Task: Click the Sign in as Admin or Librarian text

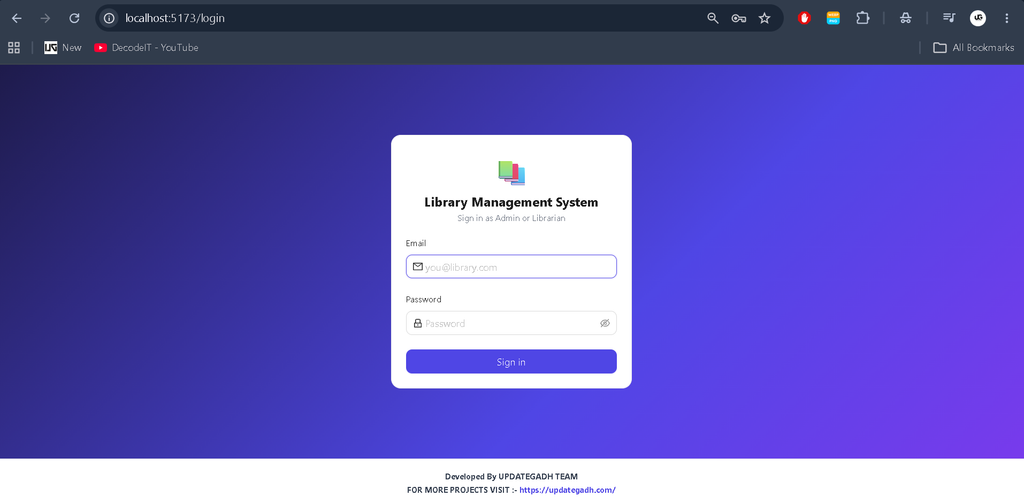Action: [511, 218]
